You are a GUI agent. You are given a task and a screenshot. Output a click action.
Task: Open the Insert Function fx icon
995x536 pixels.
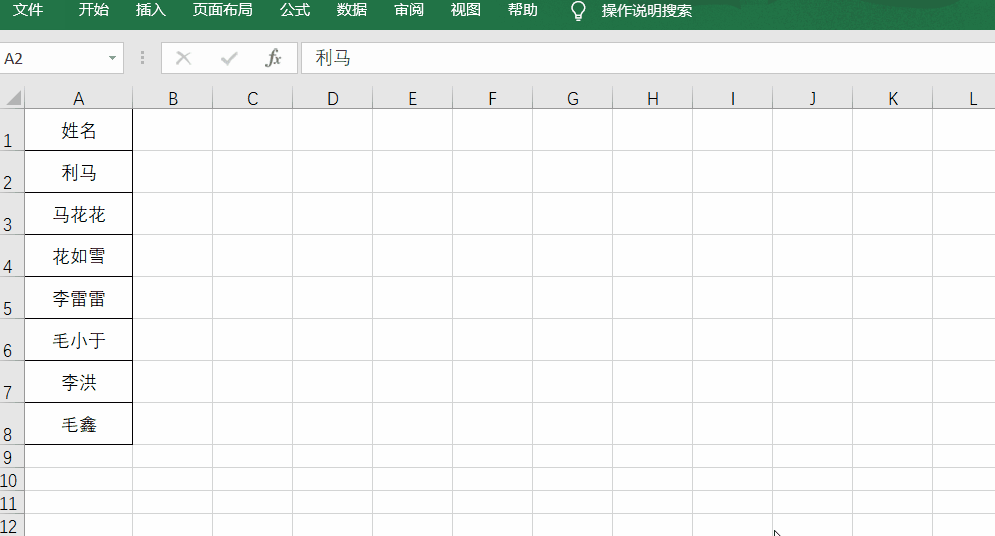coord(273,58)
